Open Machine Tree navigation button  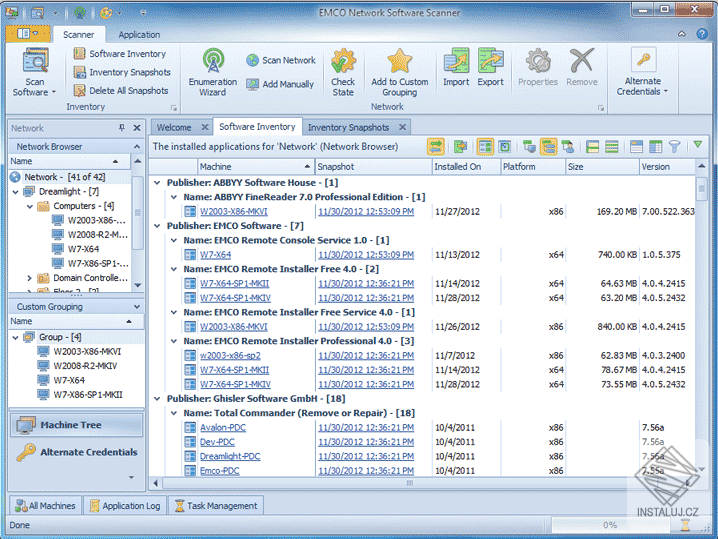(x=76, y=425)
